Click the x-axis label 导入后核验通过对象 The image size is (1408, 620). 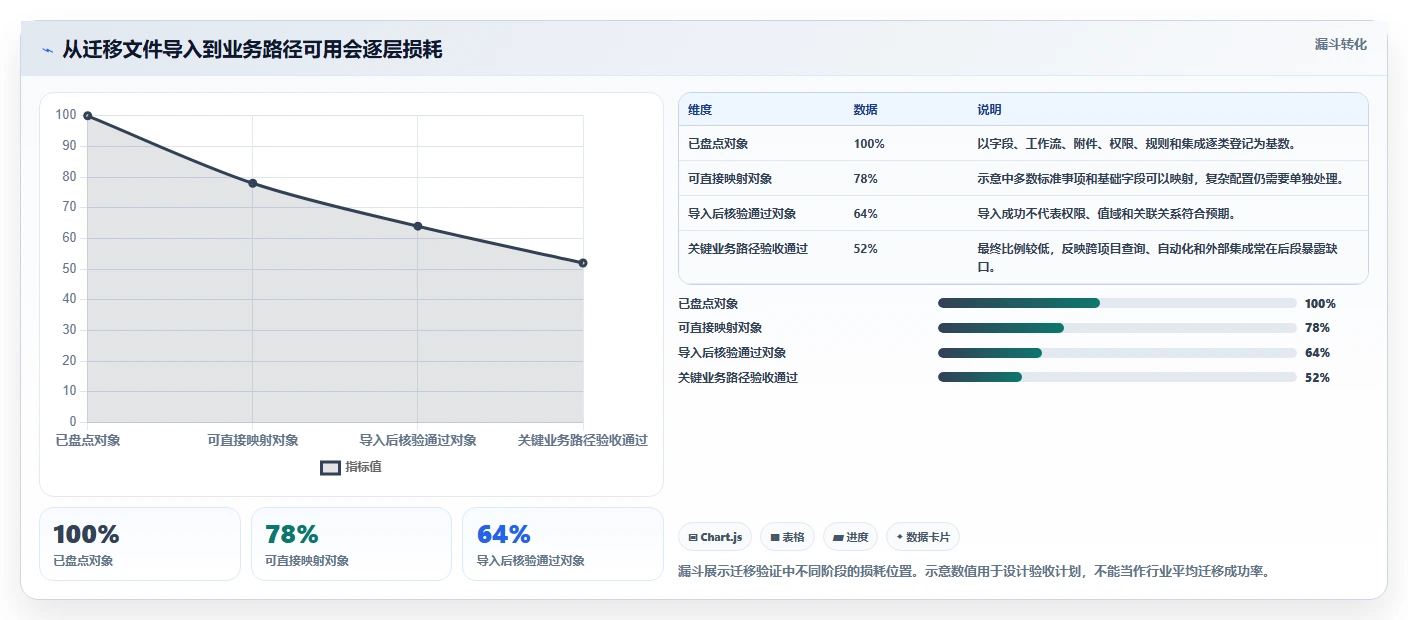tap(418, 440)
